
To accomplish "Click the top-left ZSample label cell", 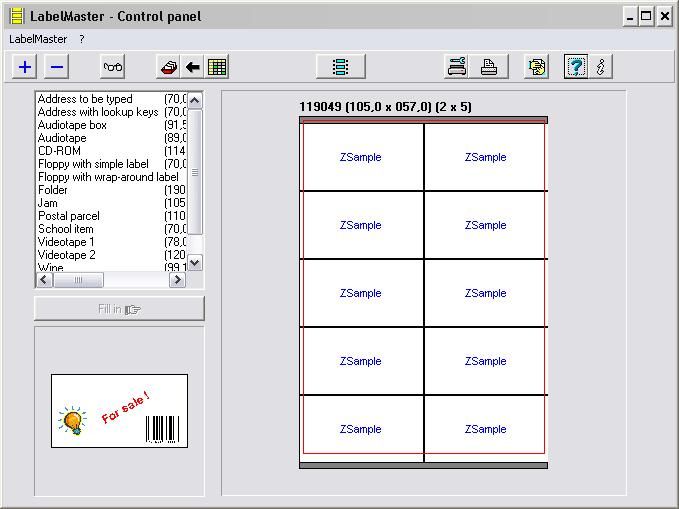I will click(361, 157).
